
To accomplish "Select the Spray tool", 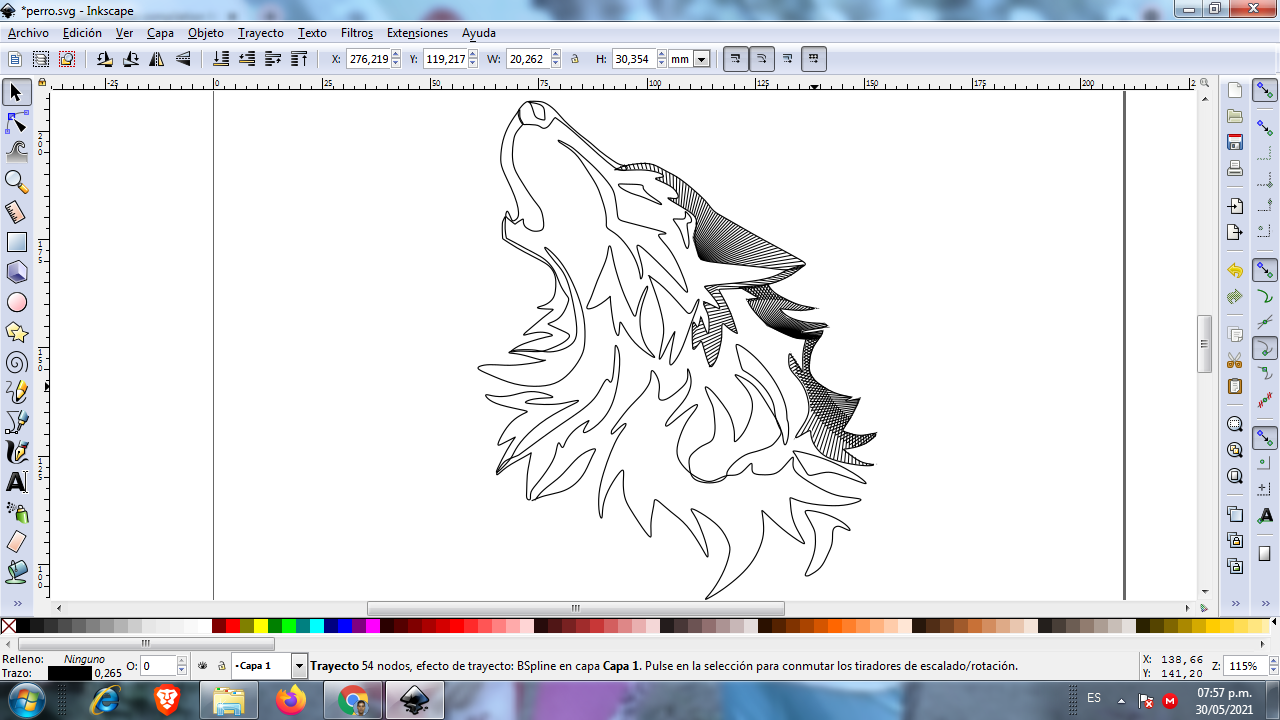I will tap(16, 512).
